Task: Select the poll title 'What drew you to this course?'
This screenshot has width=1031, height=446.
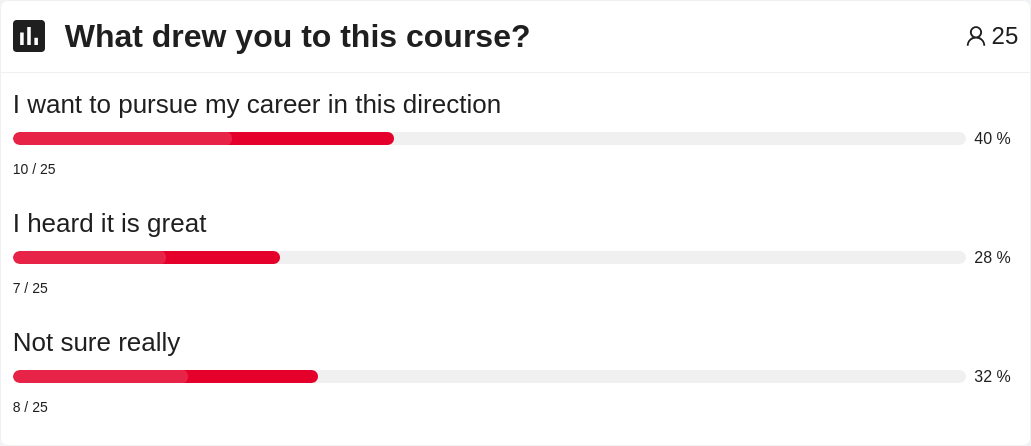Action: pyautogui.click(x=297, y=36)
